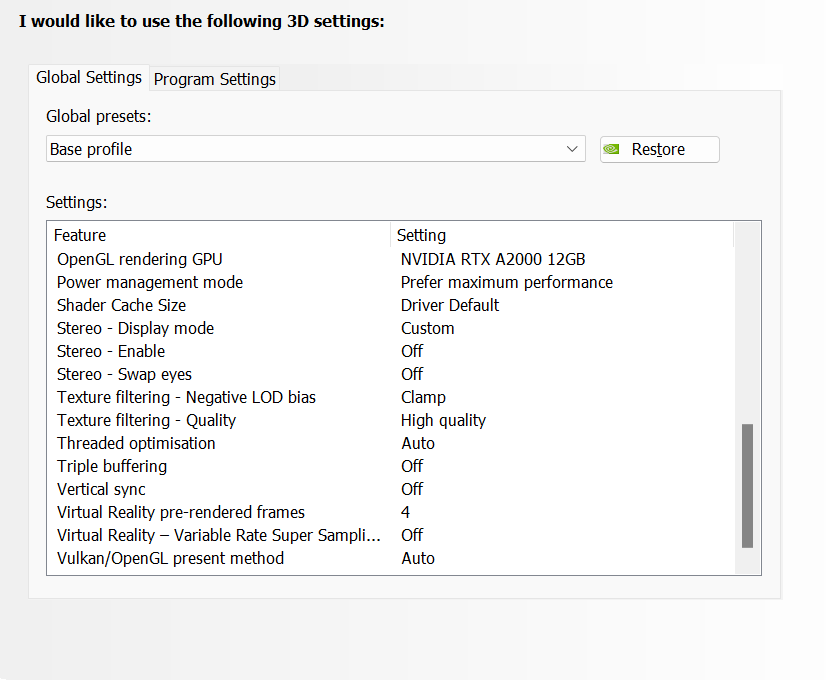Open the Base profile combo box
Viewport: 826px width, 688px height.
tap(300, 147)
